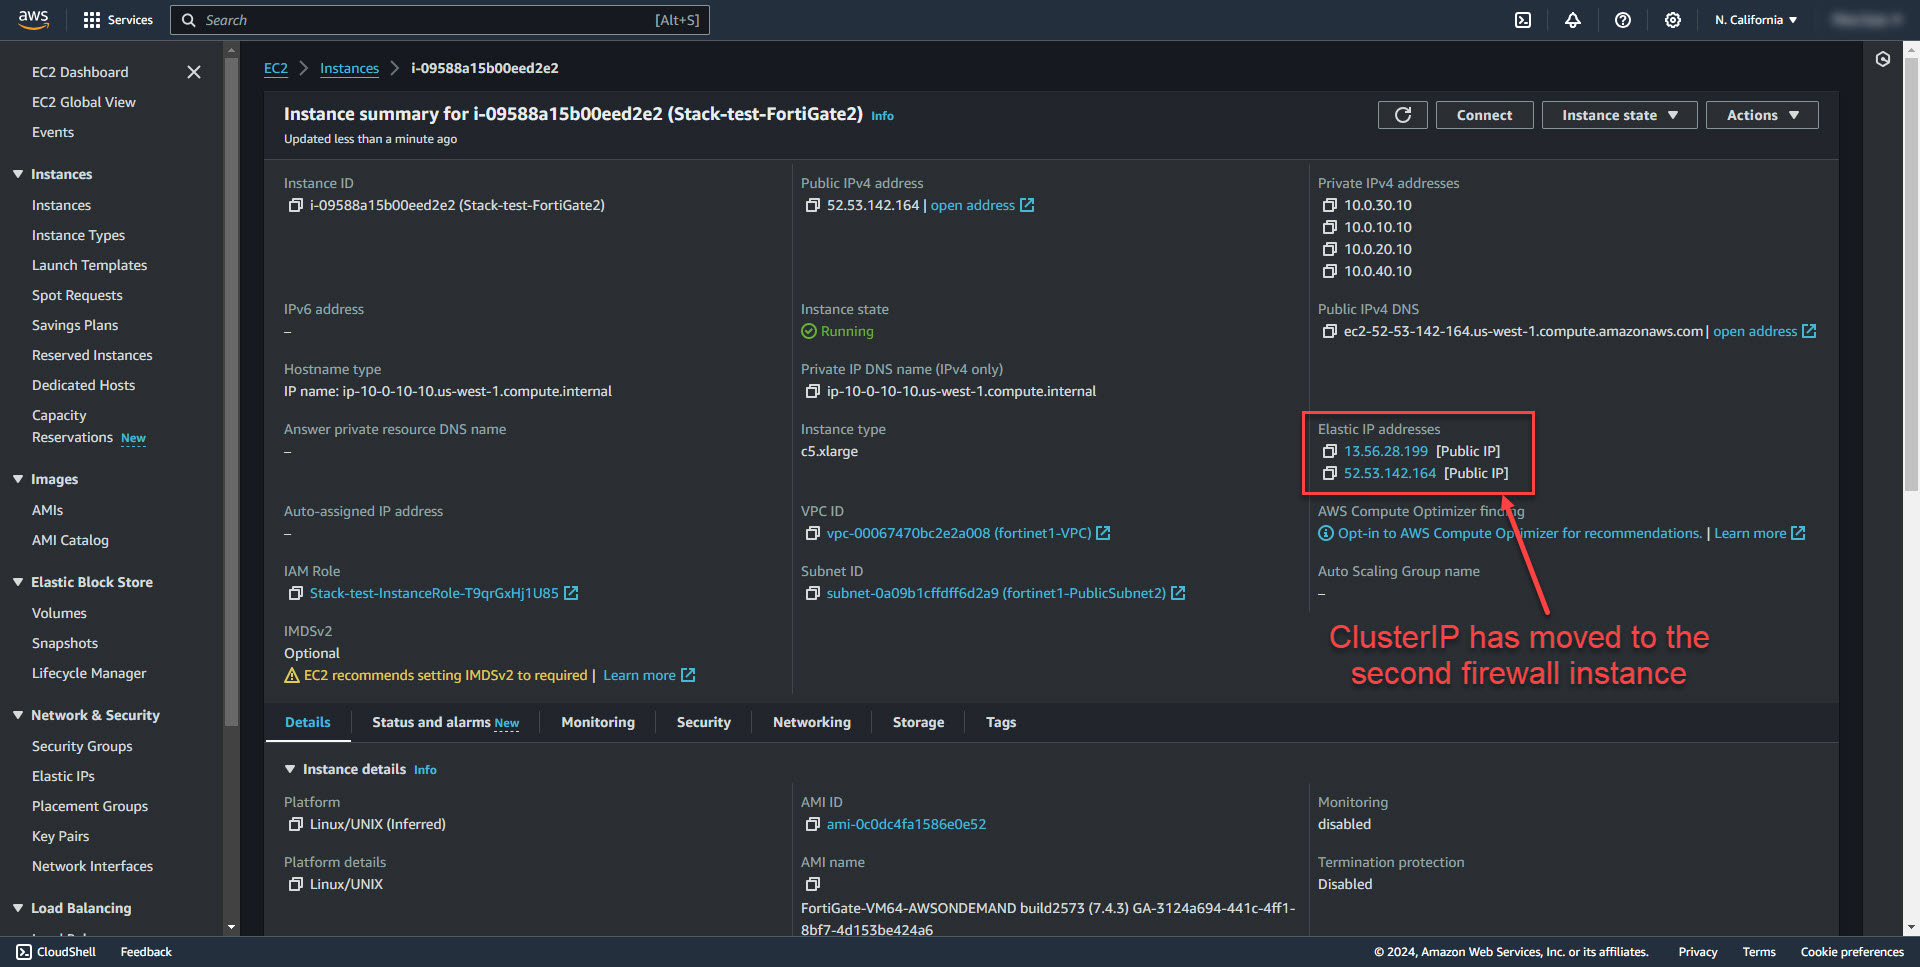Click Feedback in the footer
The image size is (1920, 967).
click(146, 952)
